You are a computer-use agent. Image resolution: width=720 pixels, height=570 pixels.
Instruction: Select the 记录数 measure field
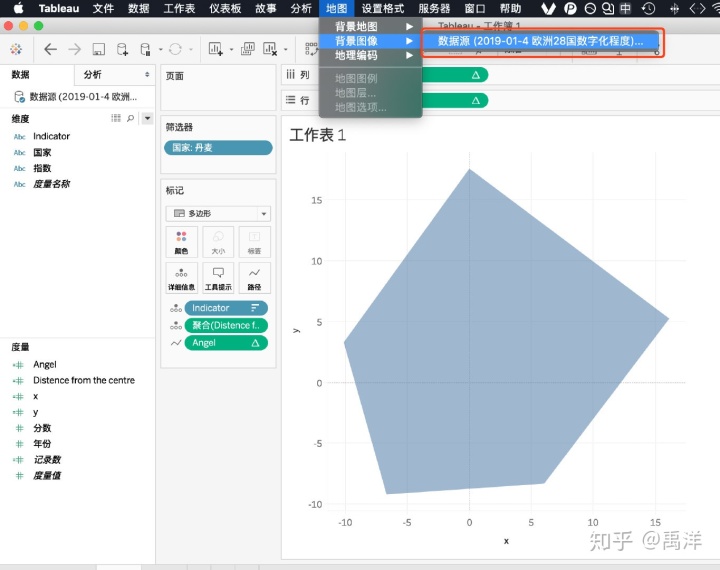coord(47,459)
